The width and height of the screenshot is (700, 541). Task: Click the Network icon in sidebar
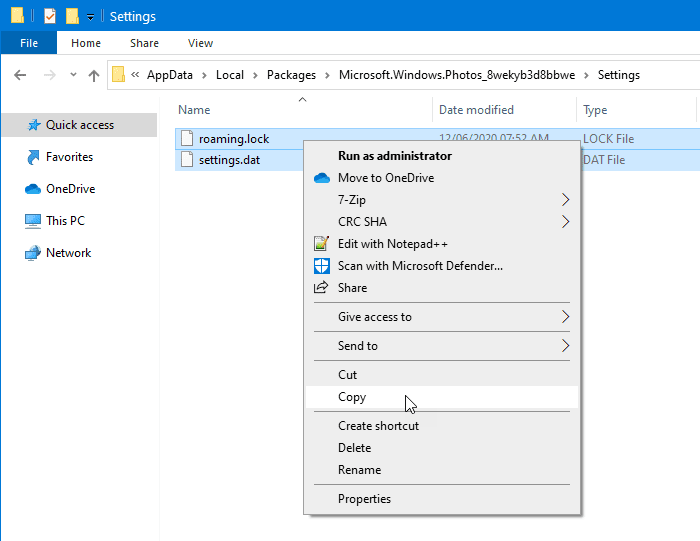pyautogui.click(x=32, y=253)
